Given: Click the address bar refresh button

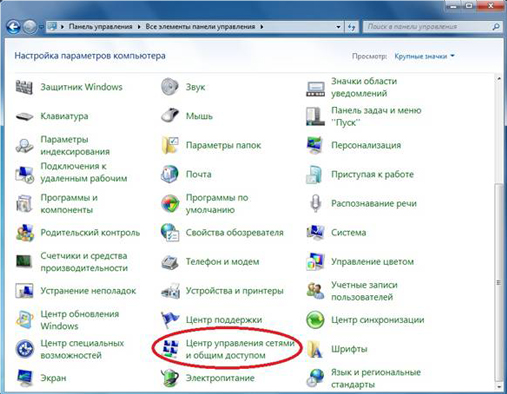Looking at the screenshot, I should [351, 27].
